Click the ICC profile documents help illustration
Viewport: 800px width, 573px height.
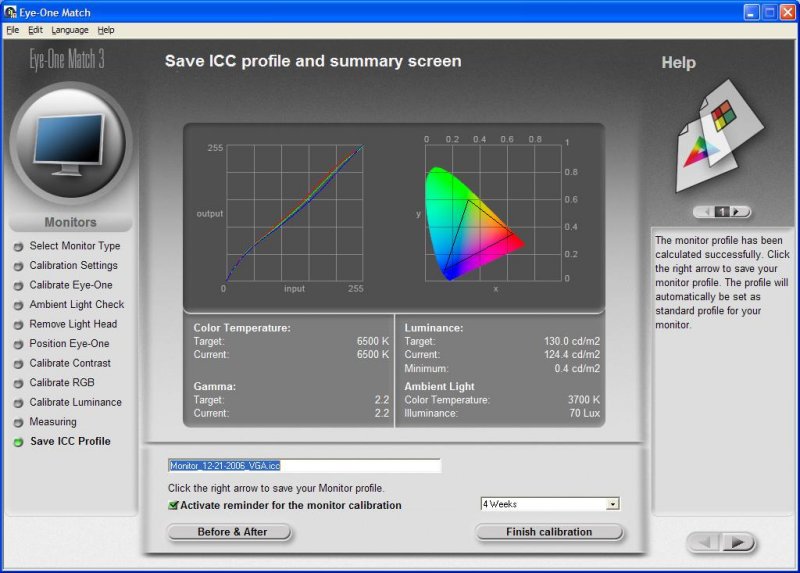(x=720, y=137)
